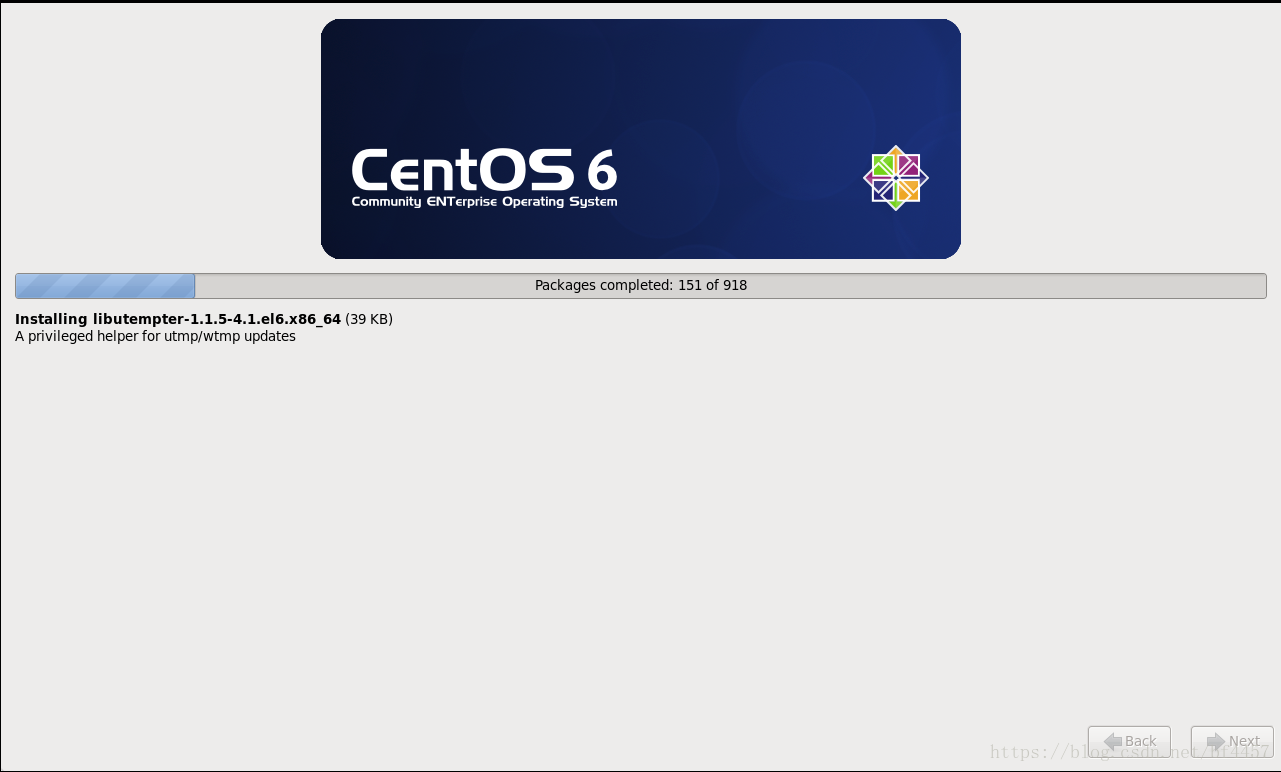
Task: Click the packages completed progress bar
Action: pos(641,286)
